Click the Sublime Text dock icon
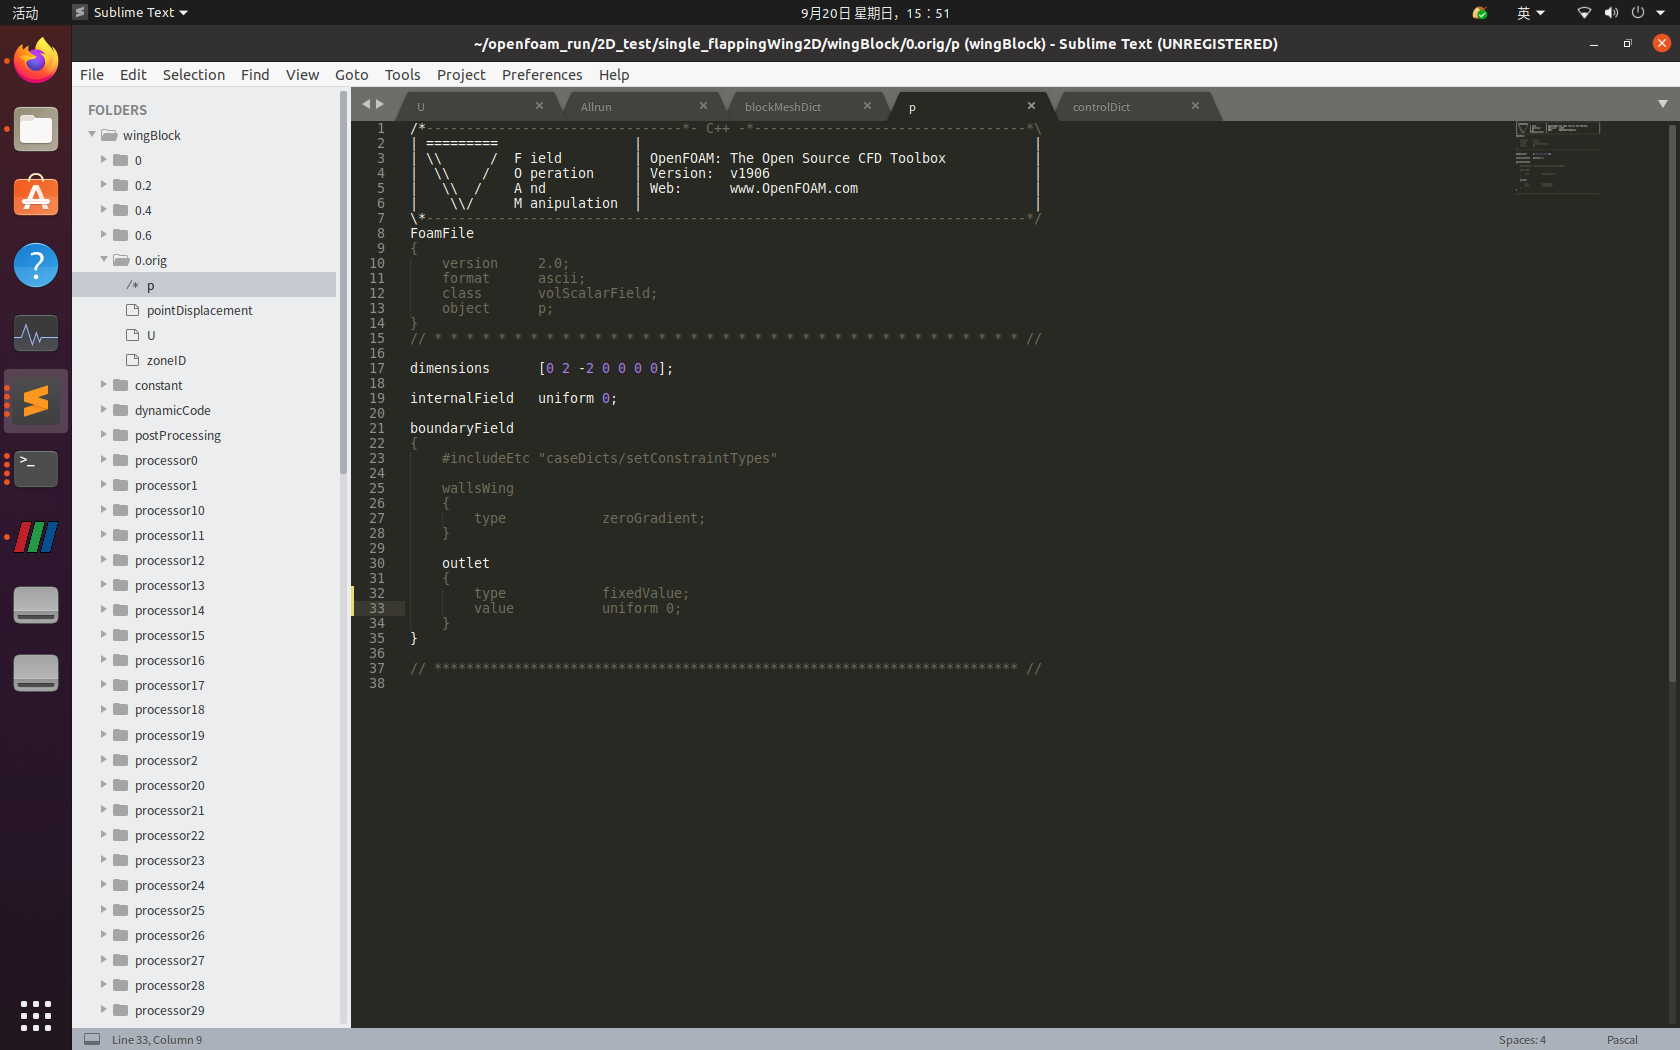This screenshot has width=1680, height=1050. [x=36, y=401]
